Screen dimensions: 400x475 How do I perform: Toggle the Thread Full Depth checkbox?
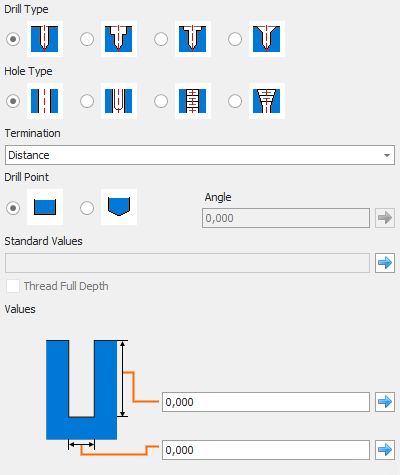coord(13,286)
